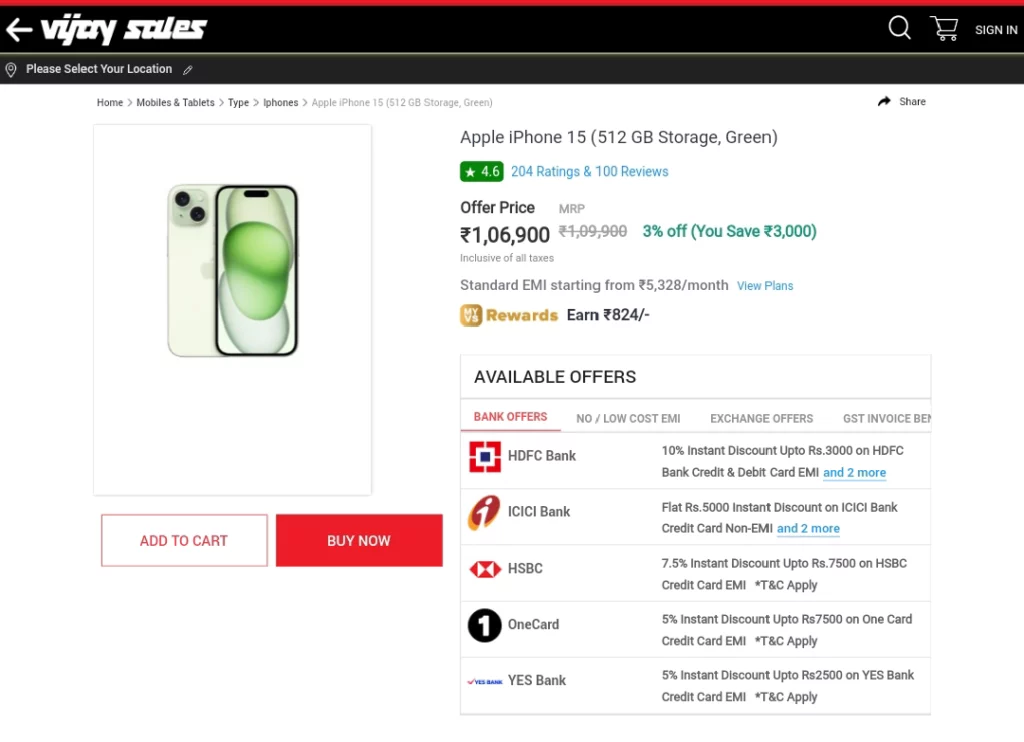This screenshot has width=1024, height=742.
Task: Click the Add to Cart button
Action: (x=184, y=541)
